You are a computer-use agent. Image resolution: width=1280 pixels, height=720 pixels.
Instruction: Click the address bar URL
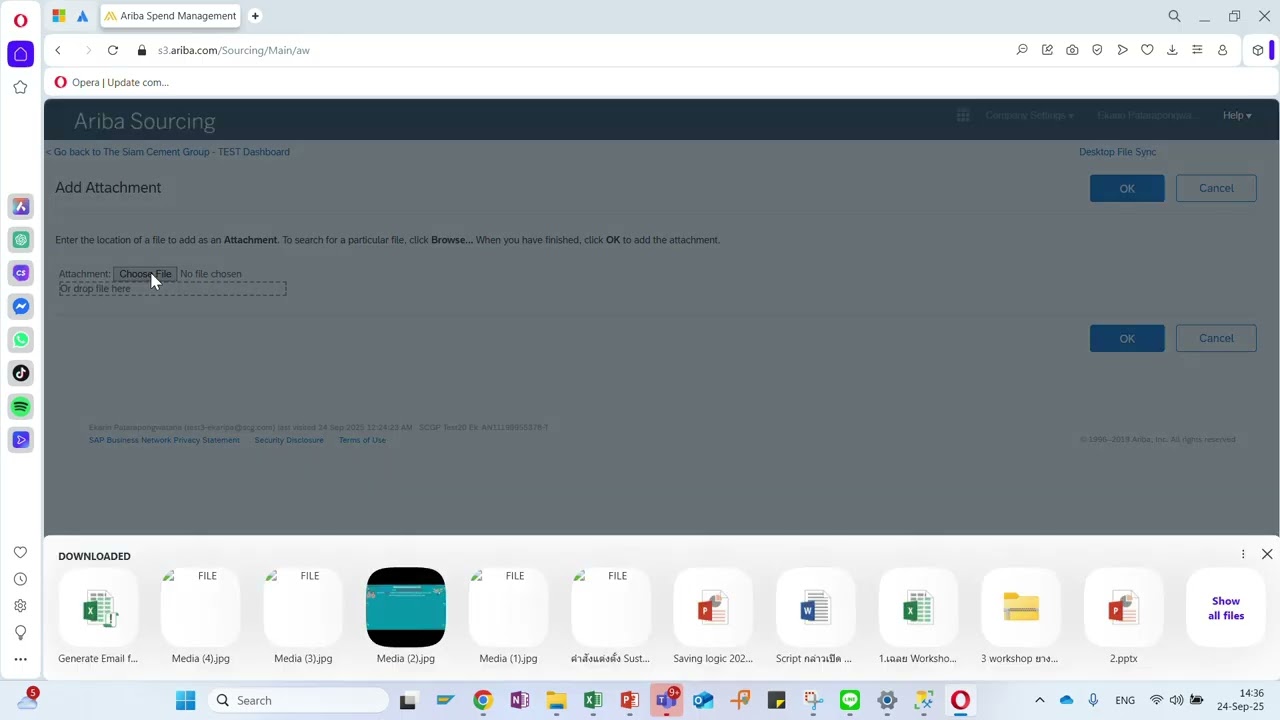234,50
